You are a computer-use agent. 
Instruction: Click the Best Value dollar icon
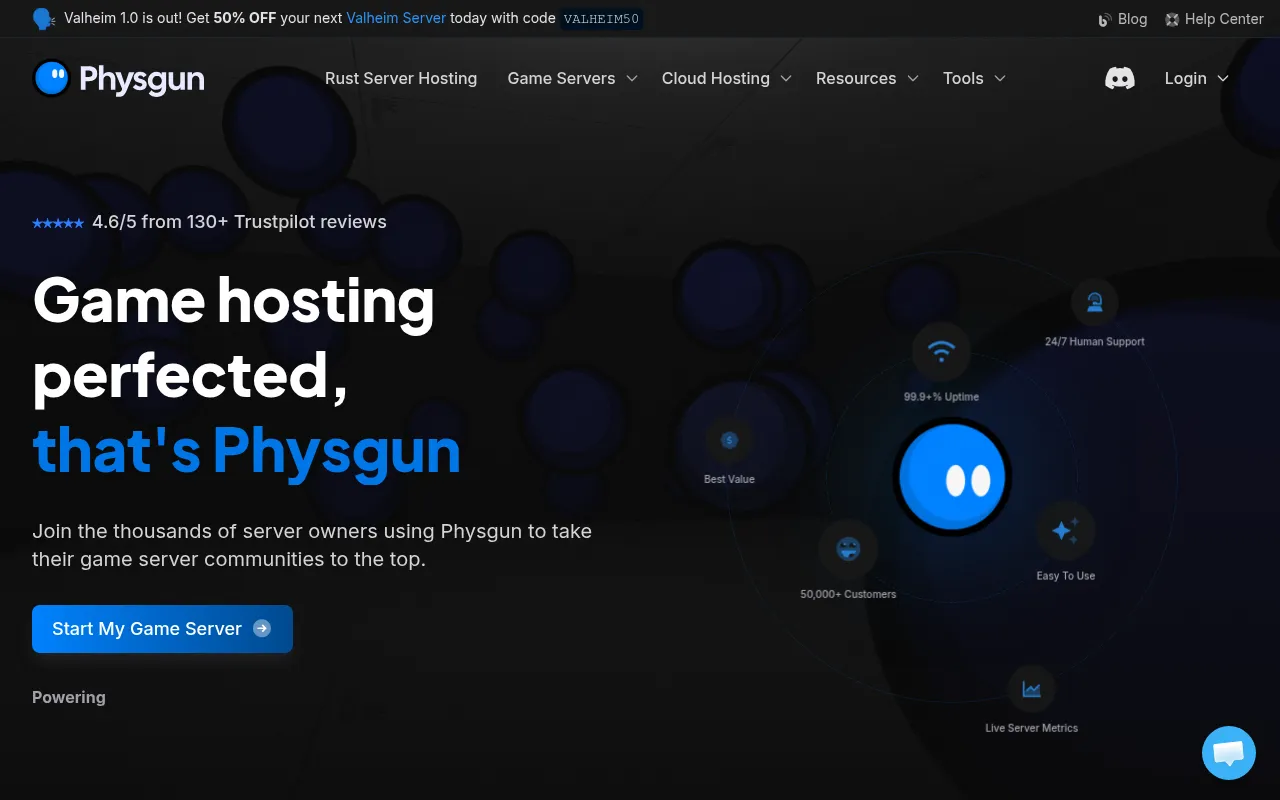pos(729,440)
